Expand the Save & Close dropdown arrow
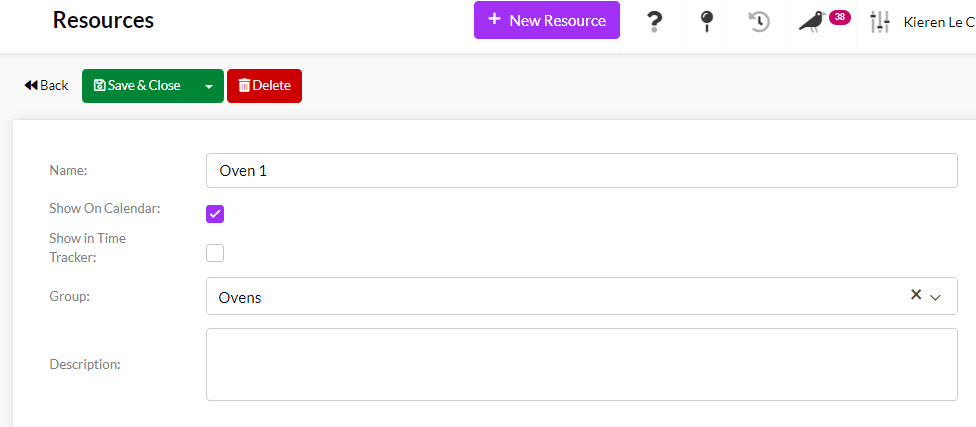Viewport: 976px width, 427px height. (209, 86)
